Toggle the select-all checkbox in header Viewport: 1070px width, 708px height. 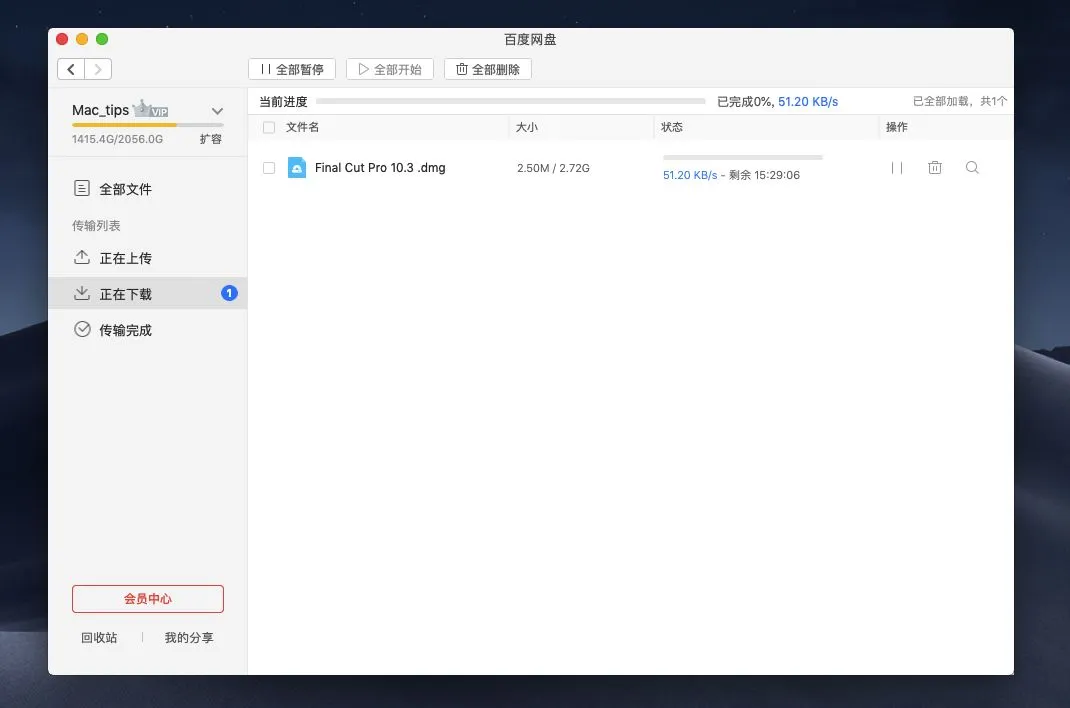[269, 128]
